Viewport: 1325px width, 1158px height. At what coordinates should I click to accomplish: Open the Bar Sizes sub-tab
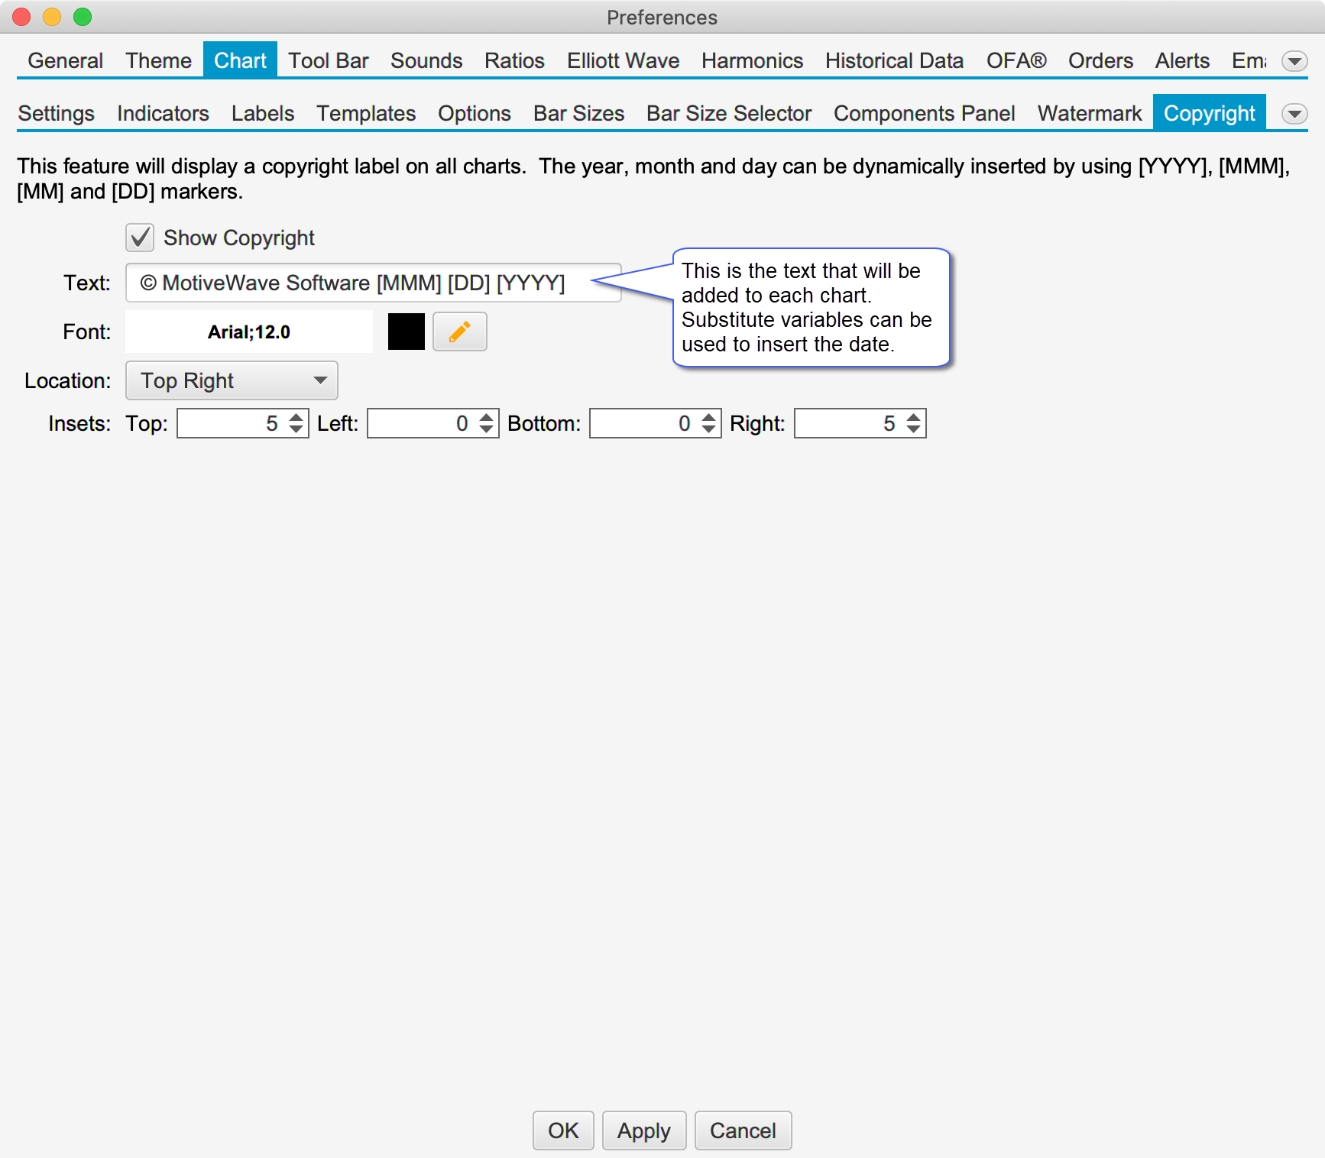[x=579, y=114]
